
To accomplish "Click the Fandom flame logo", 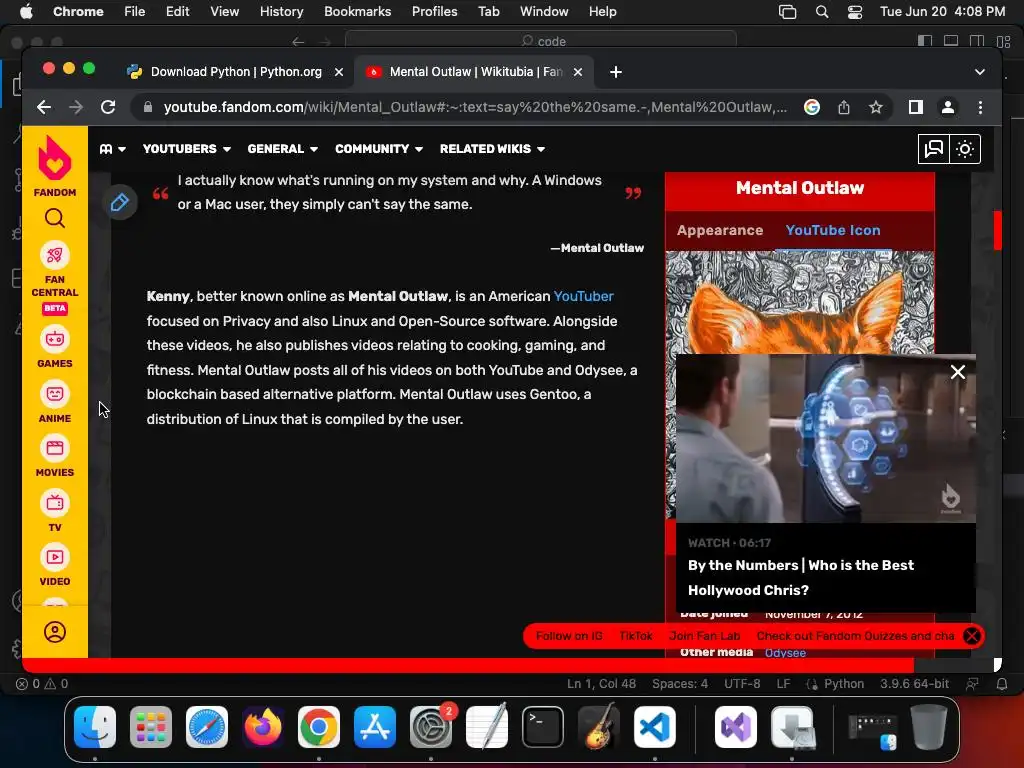I will tap(55, 159).
